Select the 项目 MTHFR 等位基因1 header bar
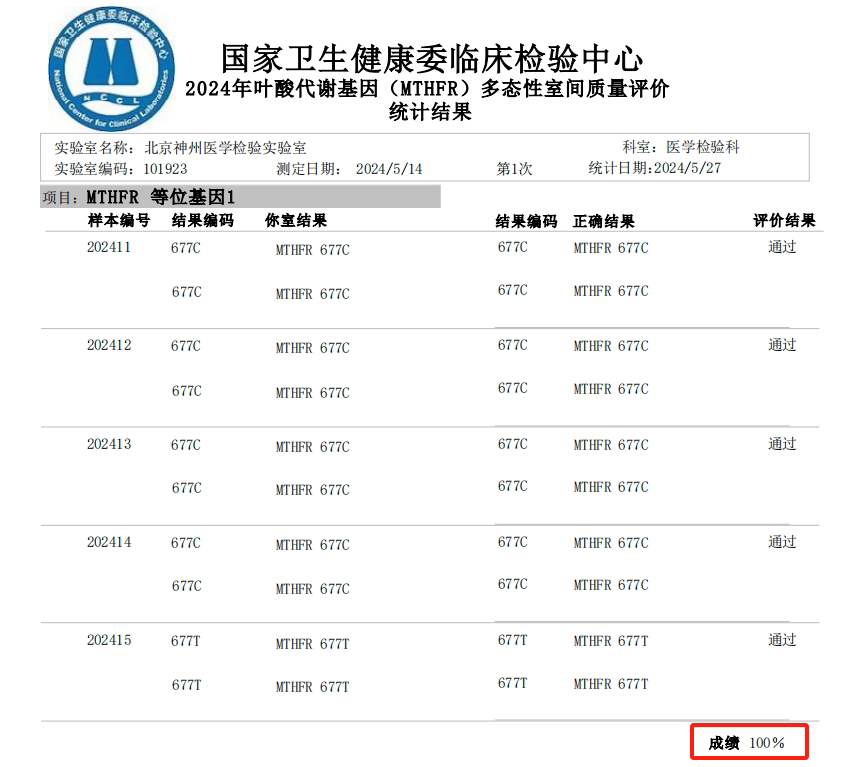 click(x=240, y=197)
